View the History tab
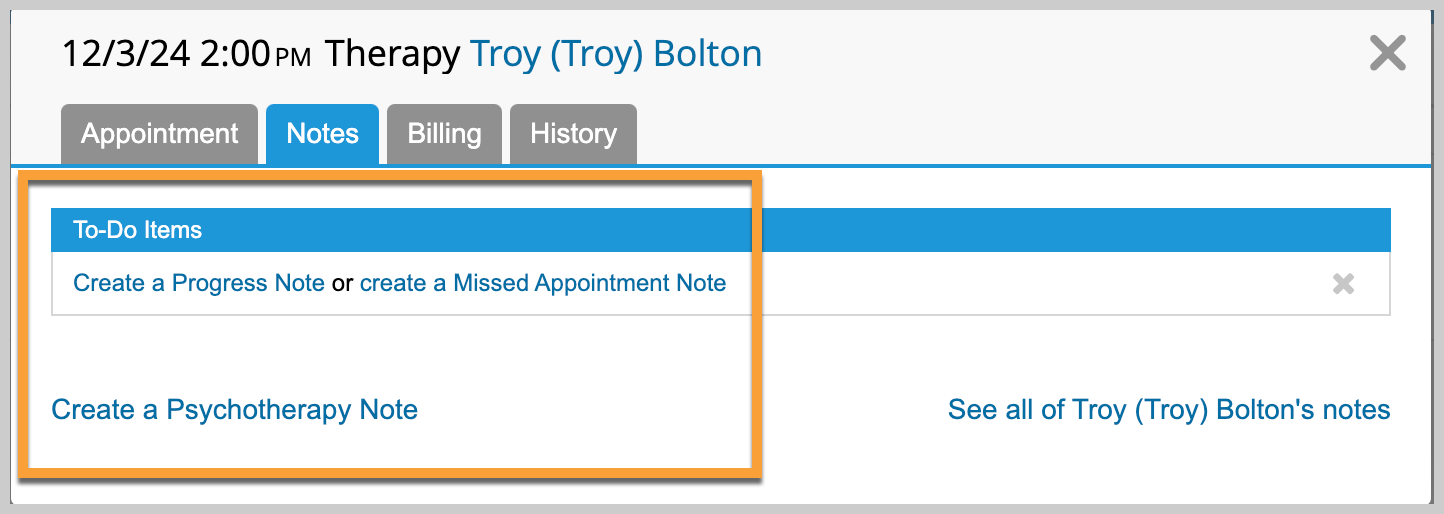Viewport: 1444px width, 514px height. click(x=573, y=134)
